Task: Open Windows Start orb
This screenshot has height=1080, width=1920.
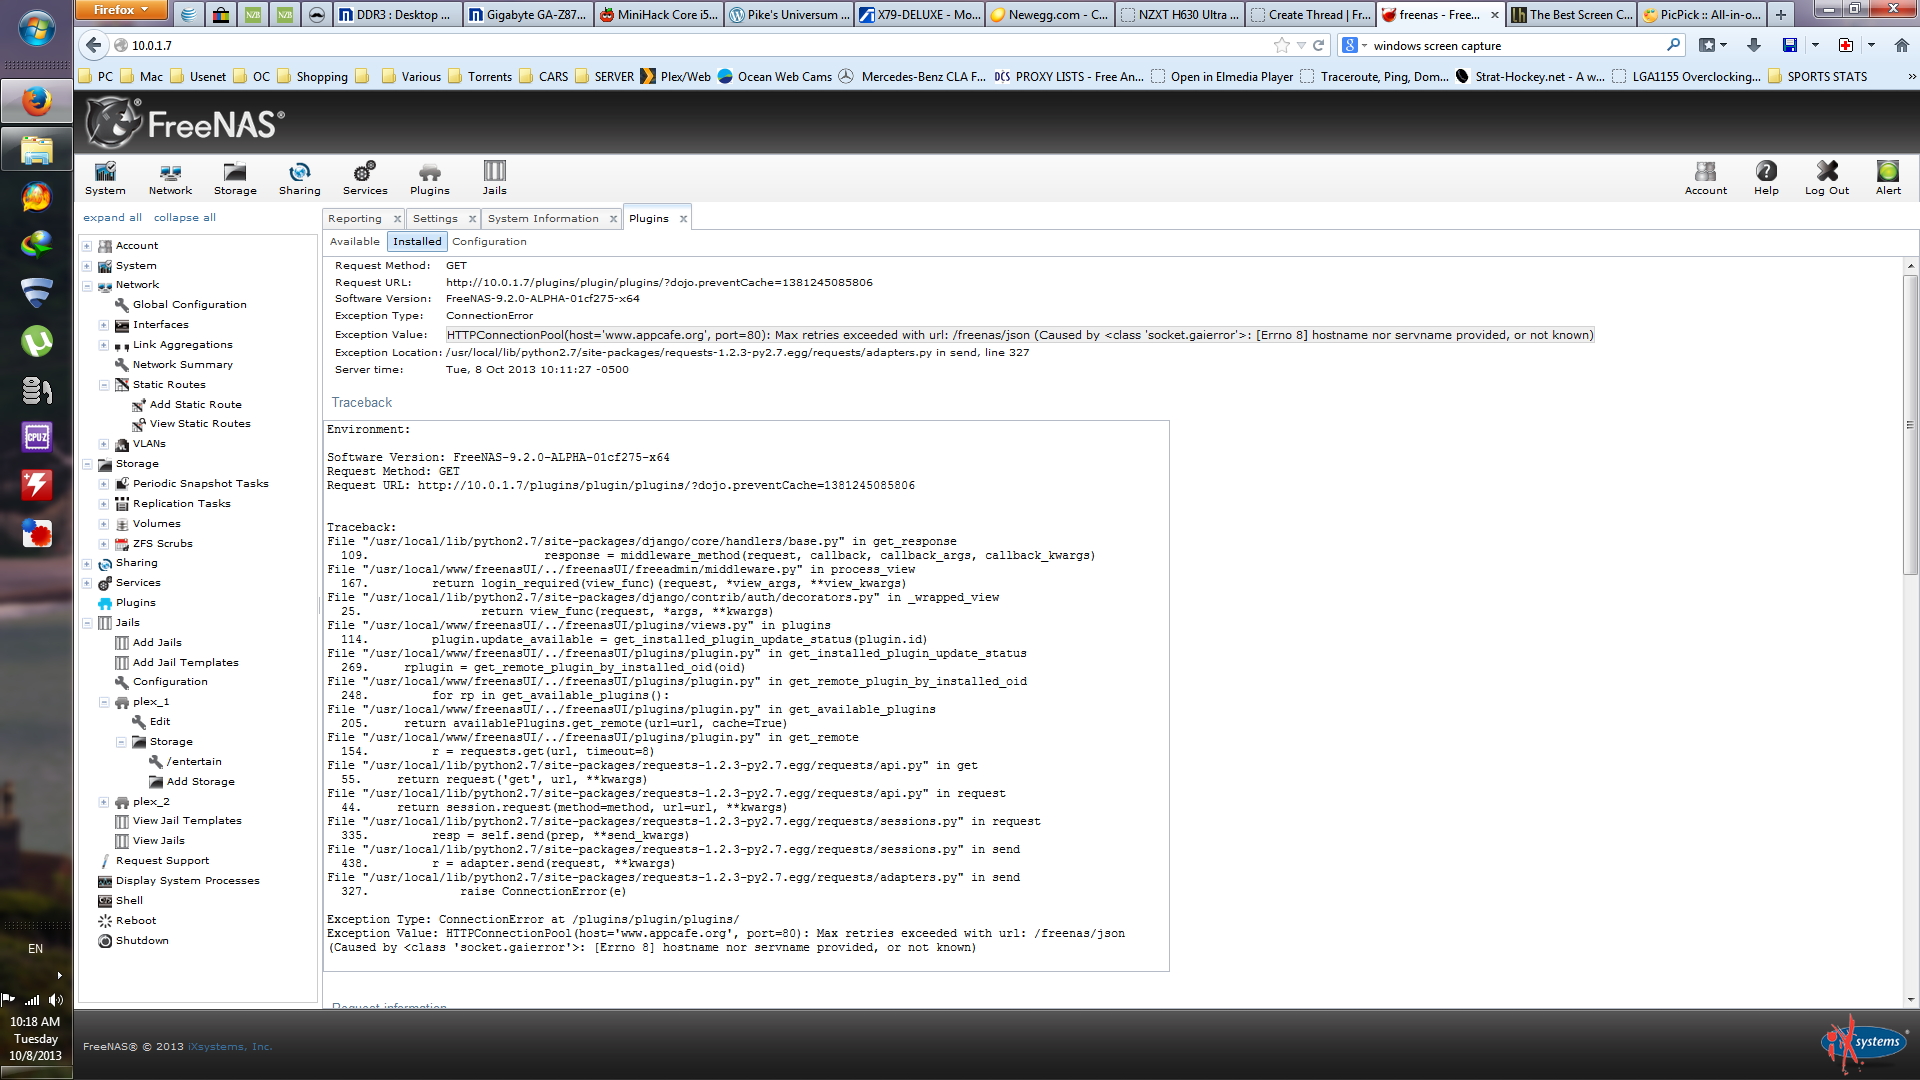Action: tap(36, 30)
